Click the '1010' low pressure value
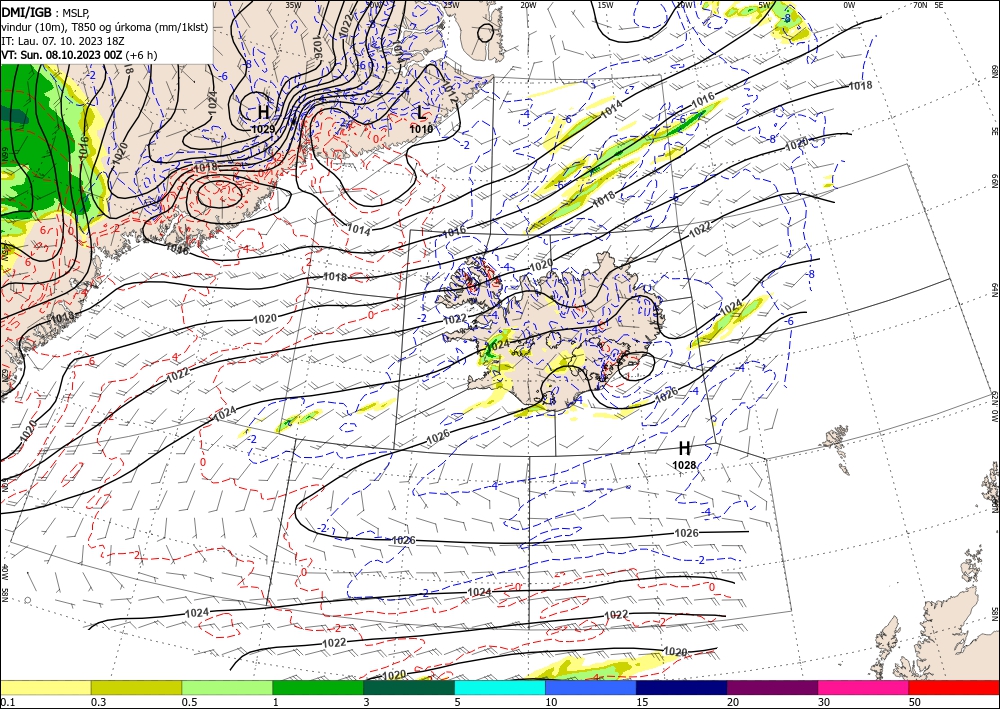The image size is (1000, 709). click(x=421, y=129)
